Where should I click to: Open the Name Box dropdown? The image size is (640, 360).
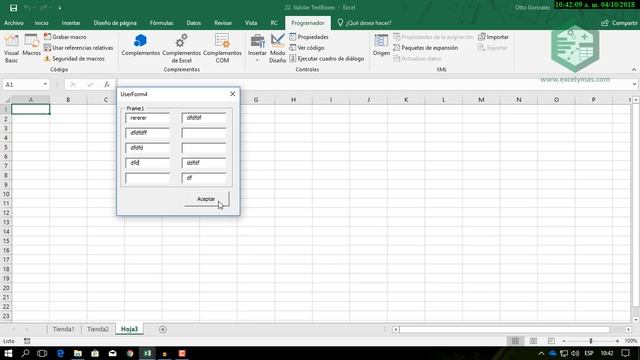point(45,84)
